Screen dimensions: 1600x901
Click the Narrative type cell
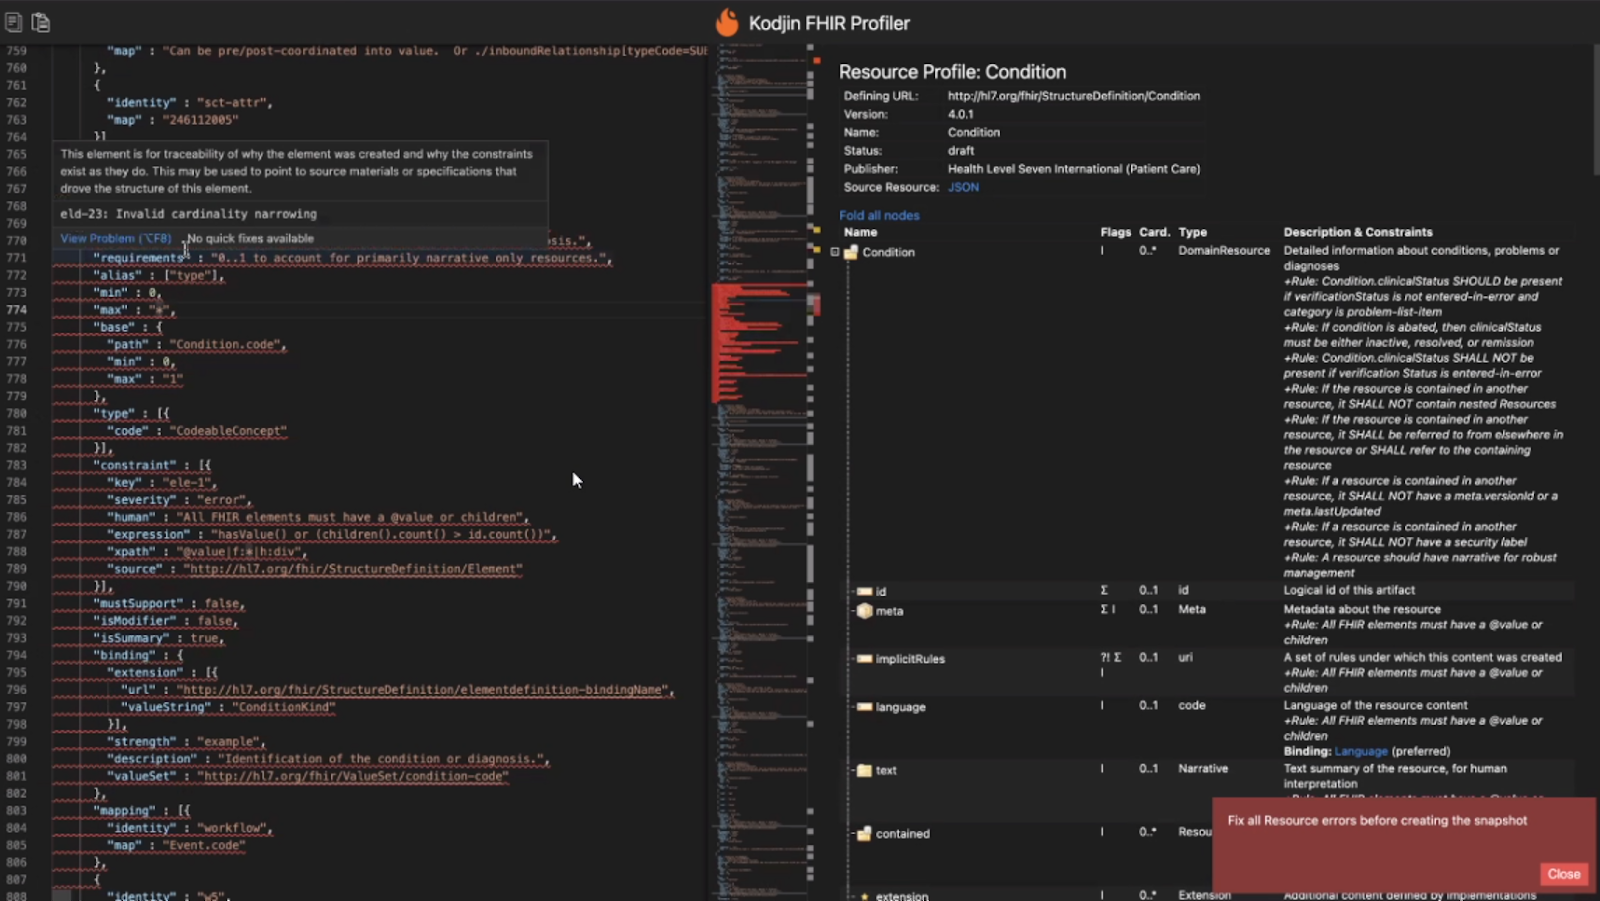(x=1203, y=769)
